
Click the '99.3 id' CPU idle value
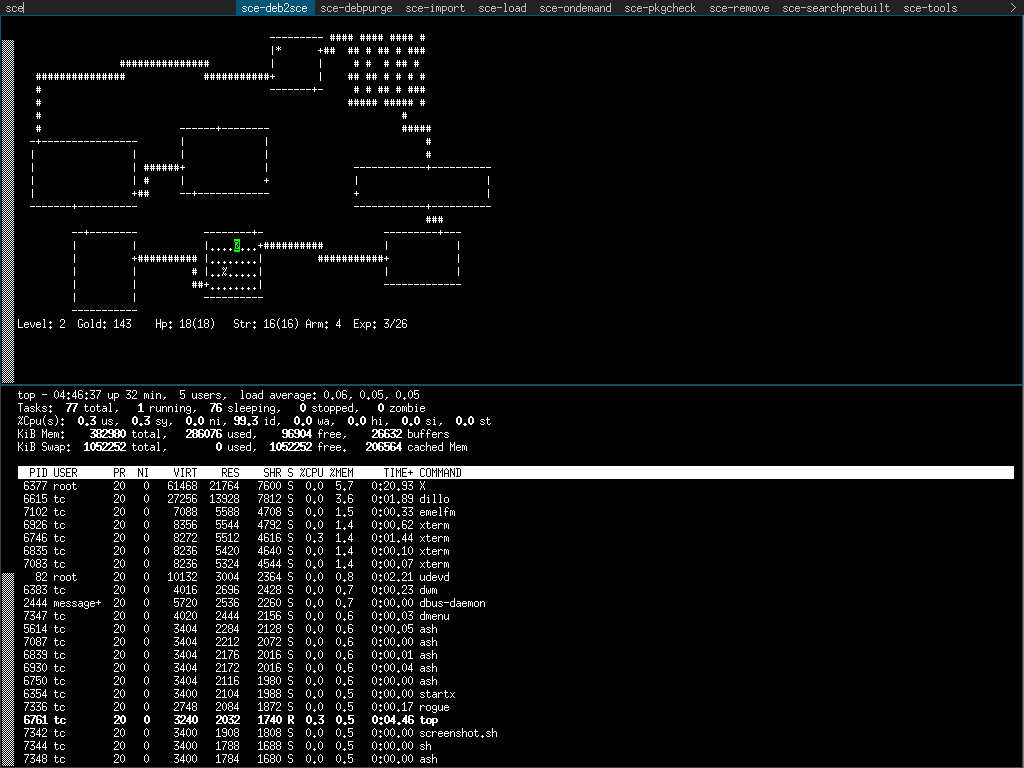(x=256, y=421)
